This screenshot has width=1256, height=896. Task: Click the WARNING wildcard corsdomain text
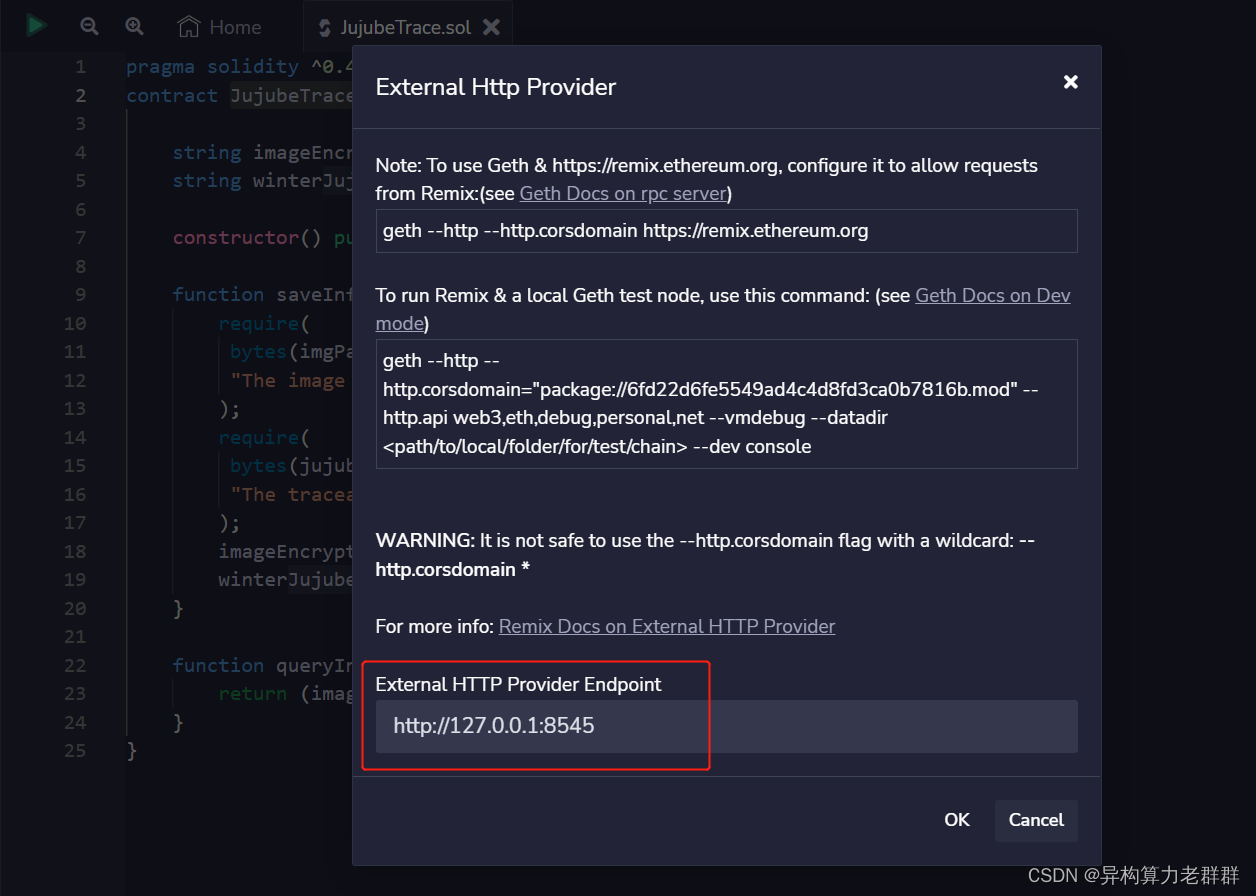[705, 554]
